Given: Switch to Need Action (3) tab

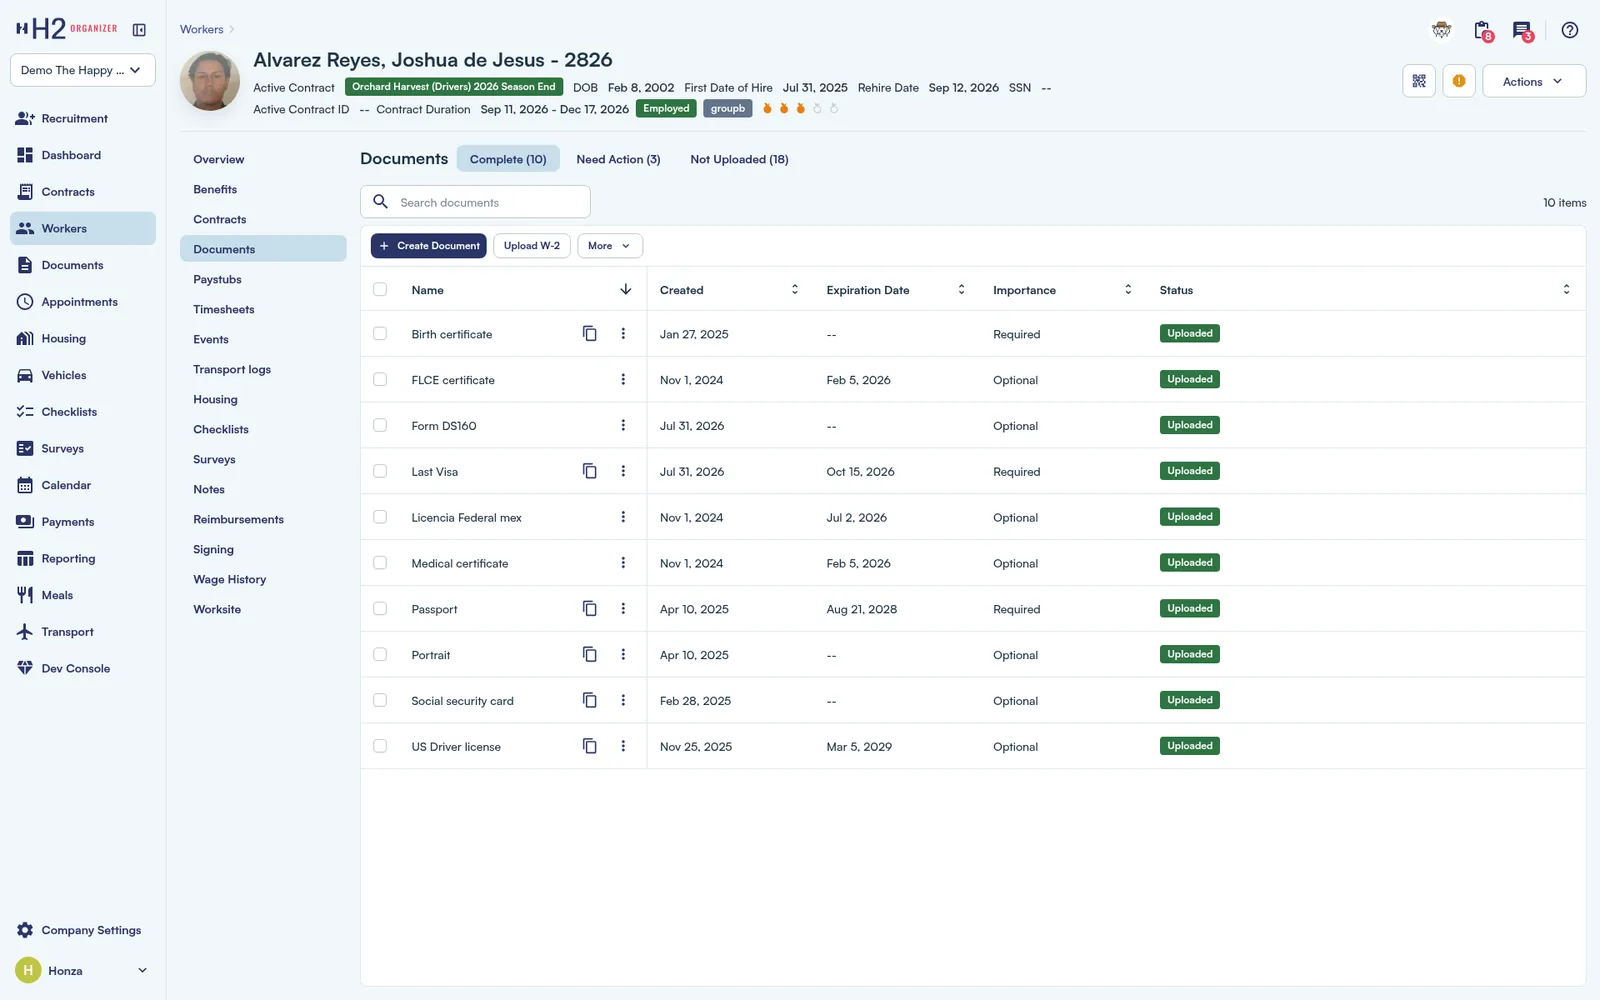Looking at the screenshot, I should 618,159.
